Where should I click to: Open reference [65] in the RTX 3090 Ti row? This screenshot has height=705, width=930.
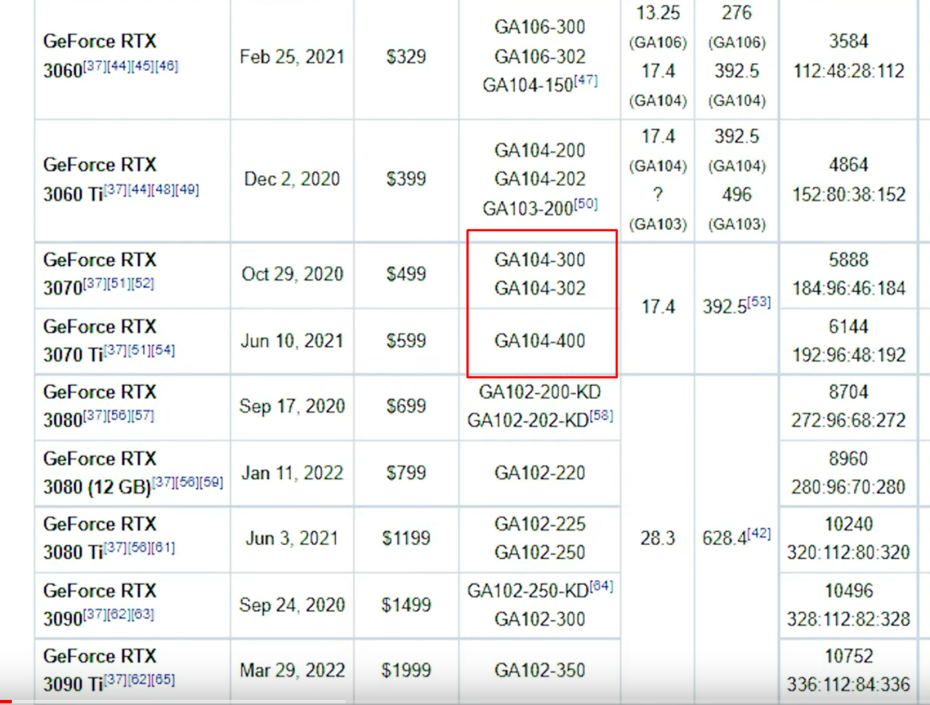coord(163,679)
